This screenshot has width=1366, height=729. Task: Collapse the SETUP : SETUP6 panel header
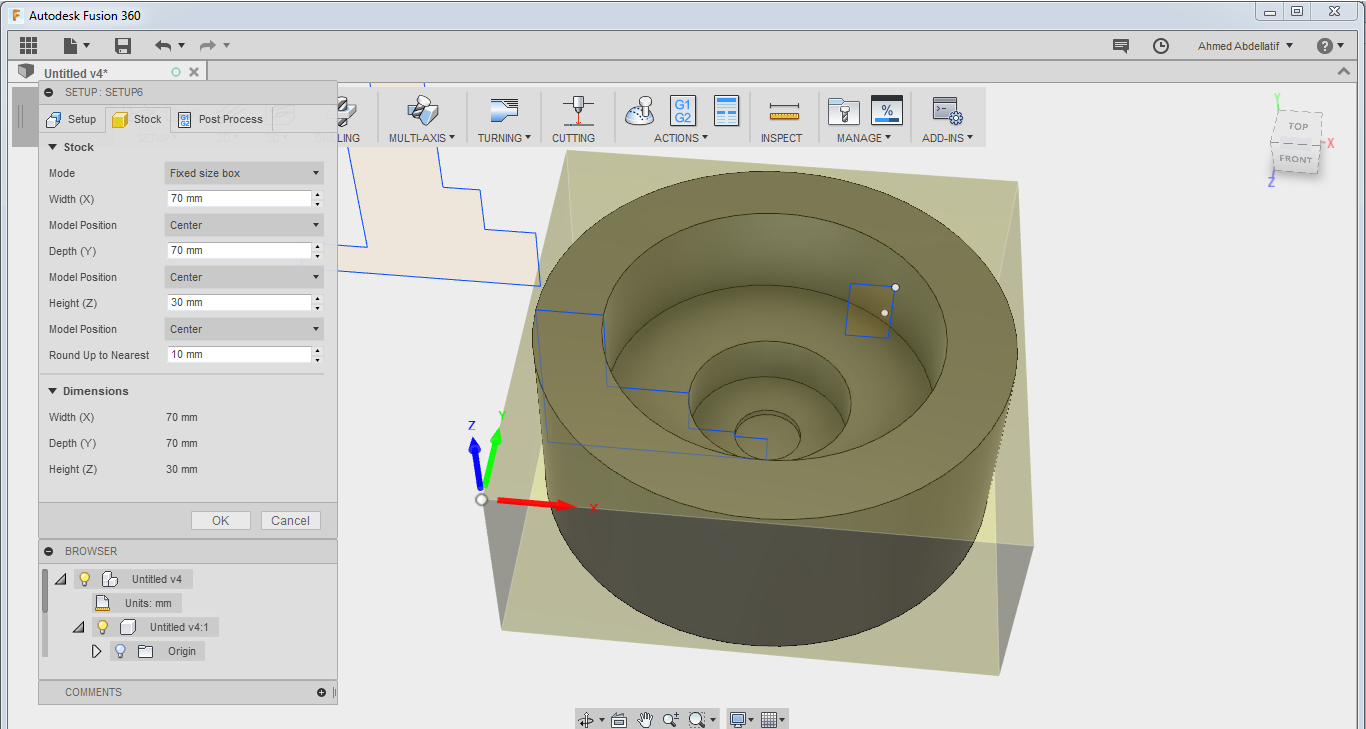coord(49,91)
